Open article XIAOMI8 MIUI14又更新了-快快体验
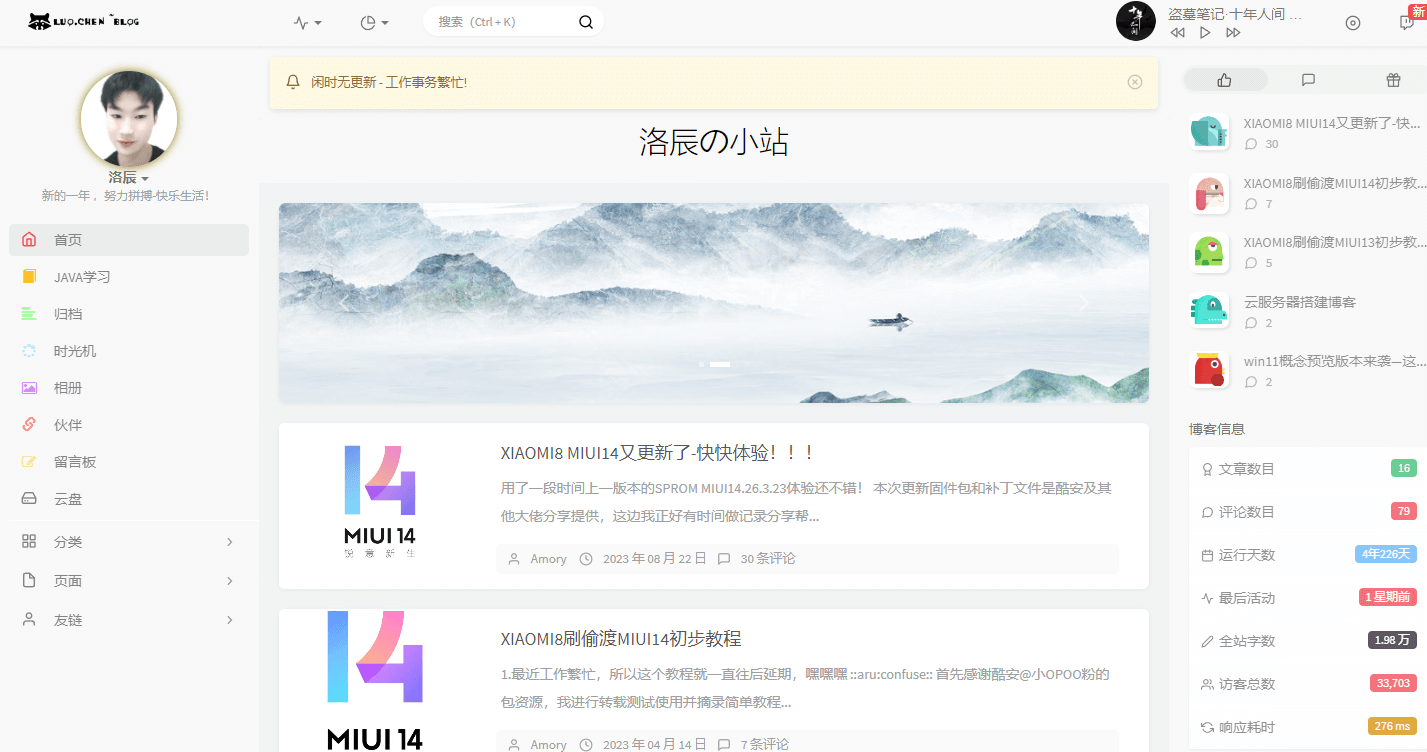The height and width of the screenshot is (752, 1427). [658, 453]
